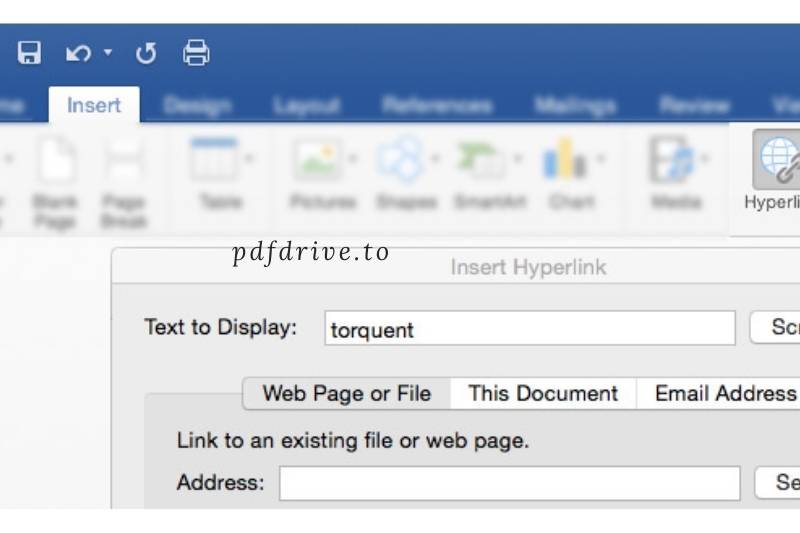
Task: Click the ScreenTip button beside Text to Display
Action: [x=775, y=327]
